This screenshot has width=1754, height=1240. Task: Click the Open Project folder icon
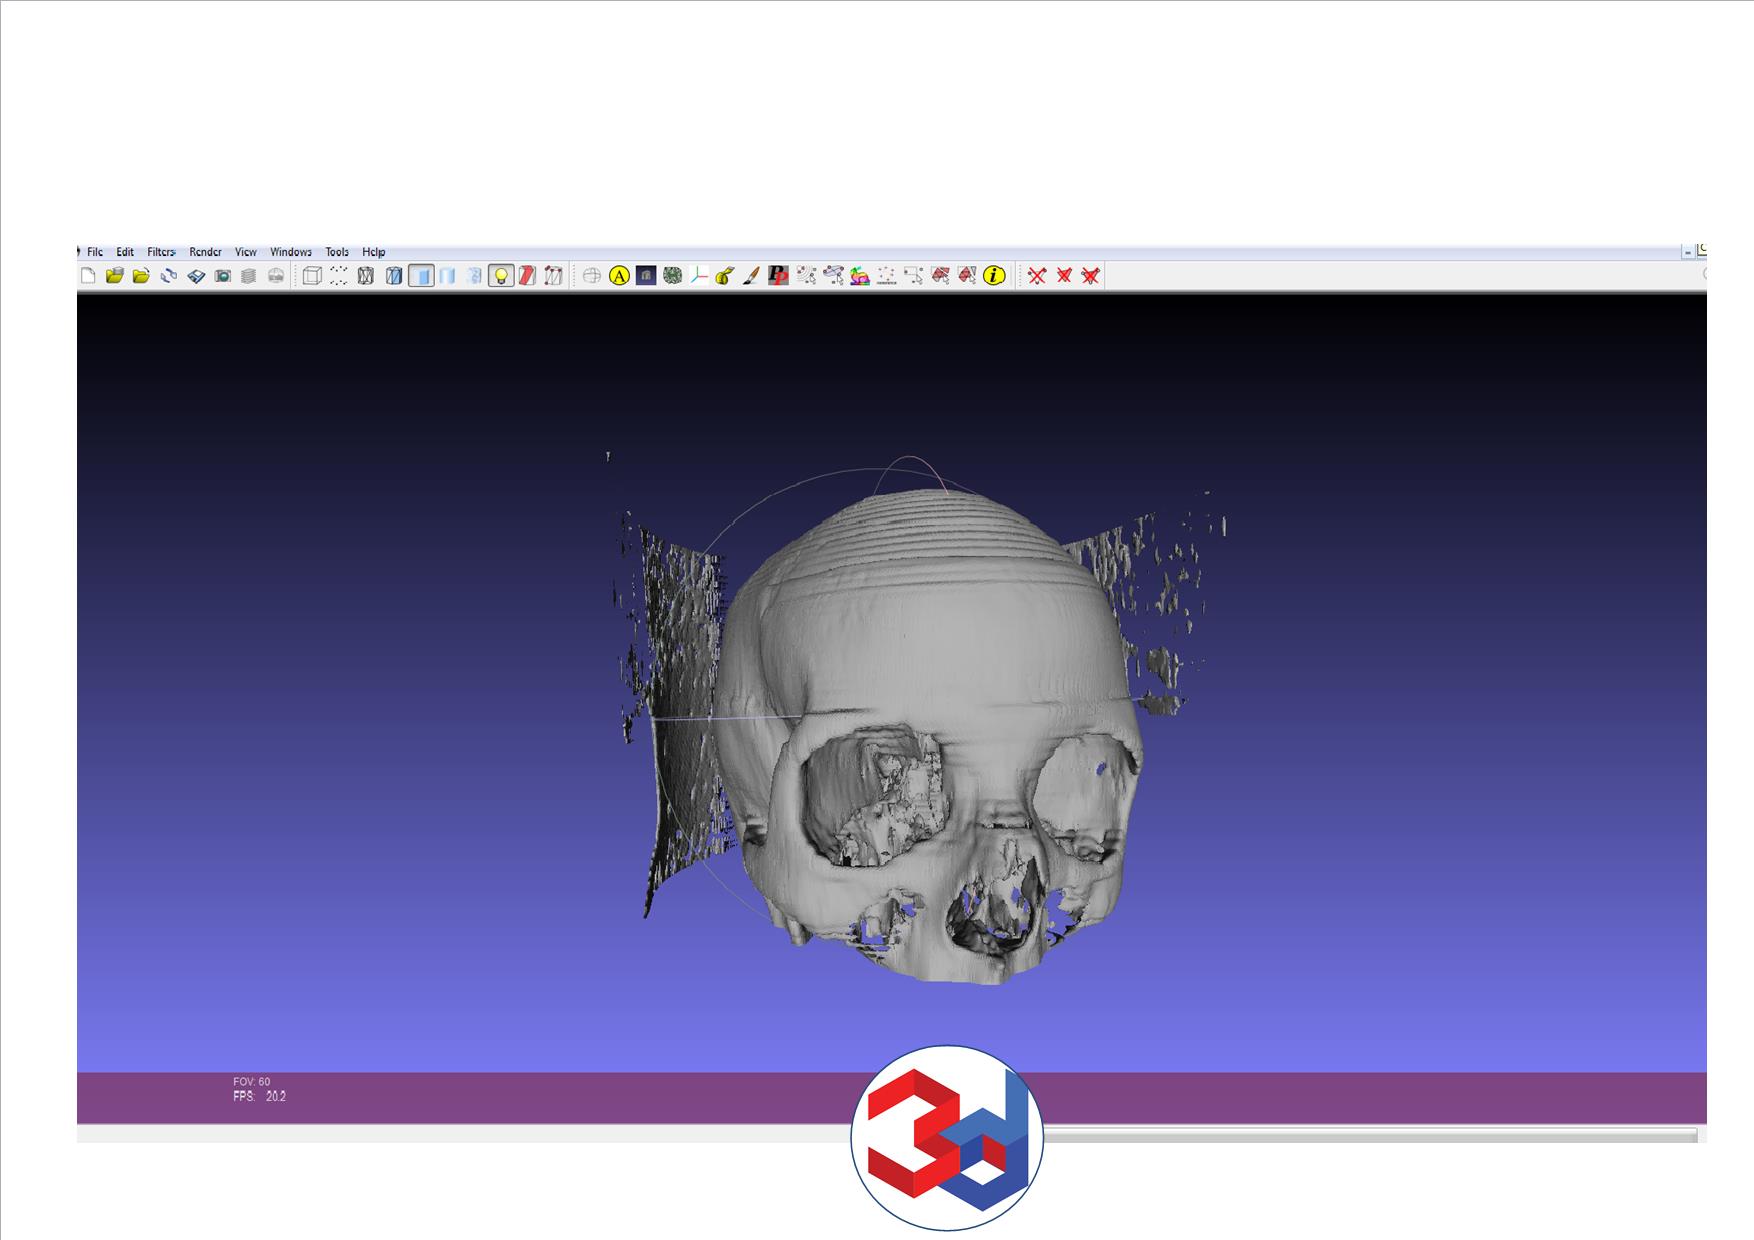pyautogui.click(x=115, y=276)
